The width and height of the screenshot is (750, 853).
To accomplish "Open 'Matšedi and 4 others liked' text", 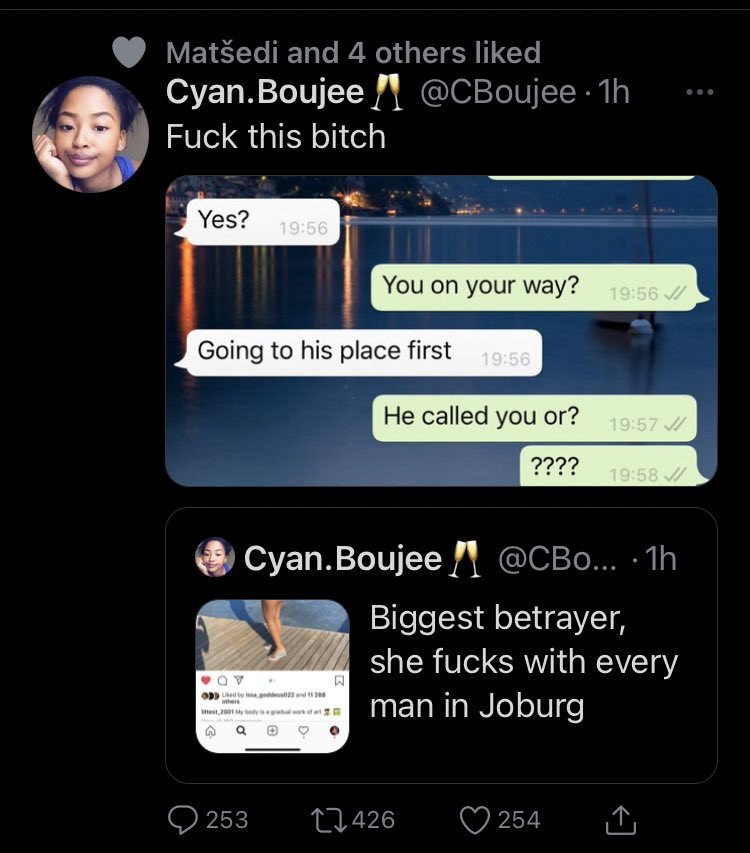I will pos(354,53).
